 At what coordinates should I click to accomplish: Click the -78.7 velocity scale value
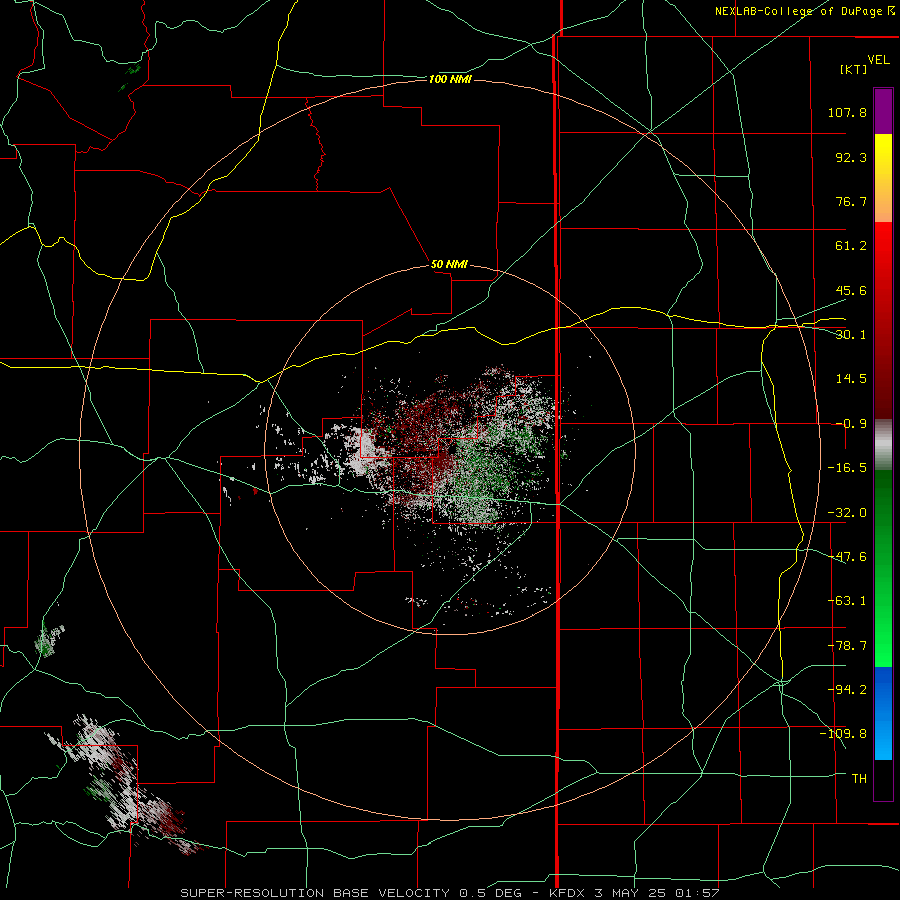847,646
